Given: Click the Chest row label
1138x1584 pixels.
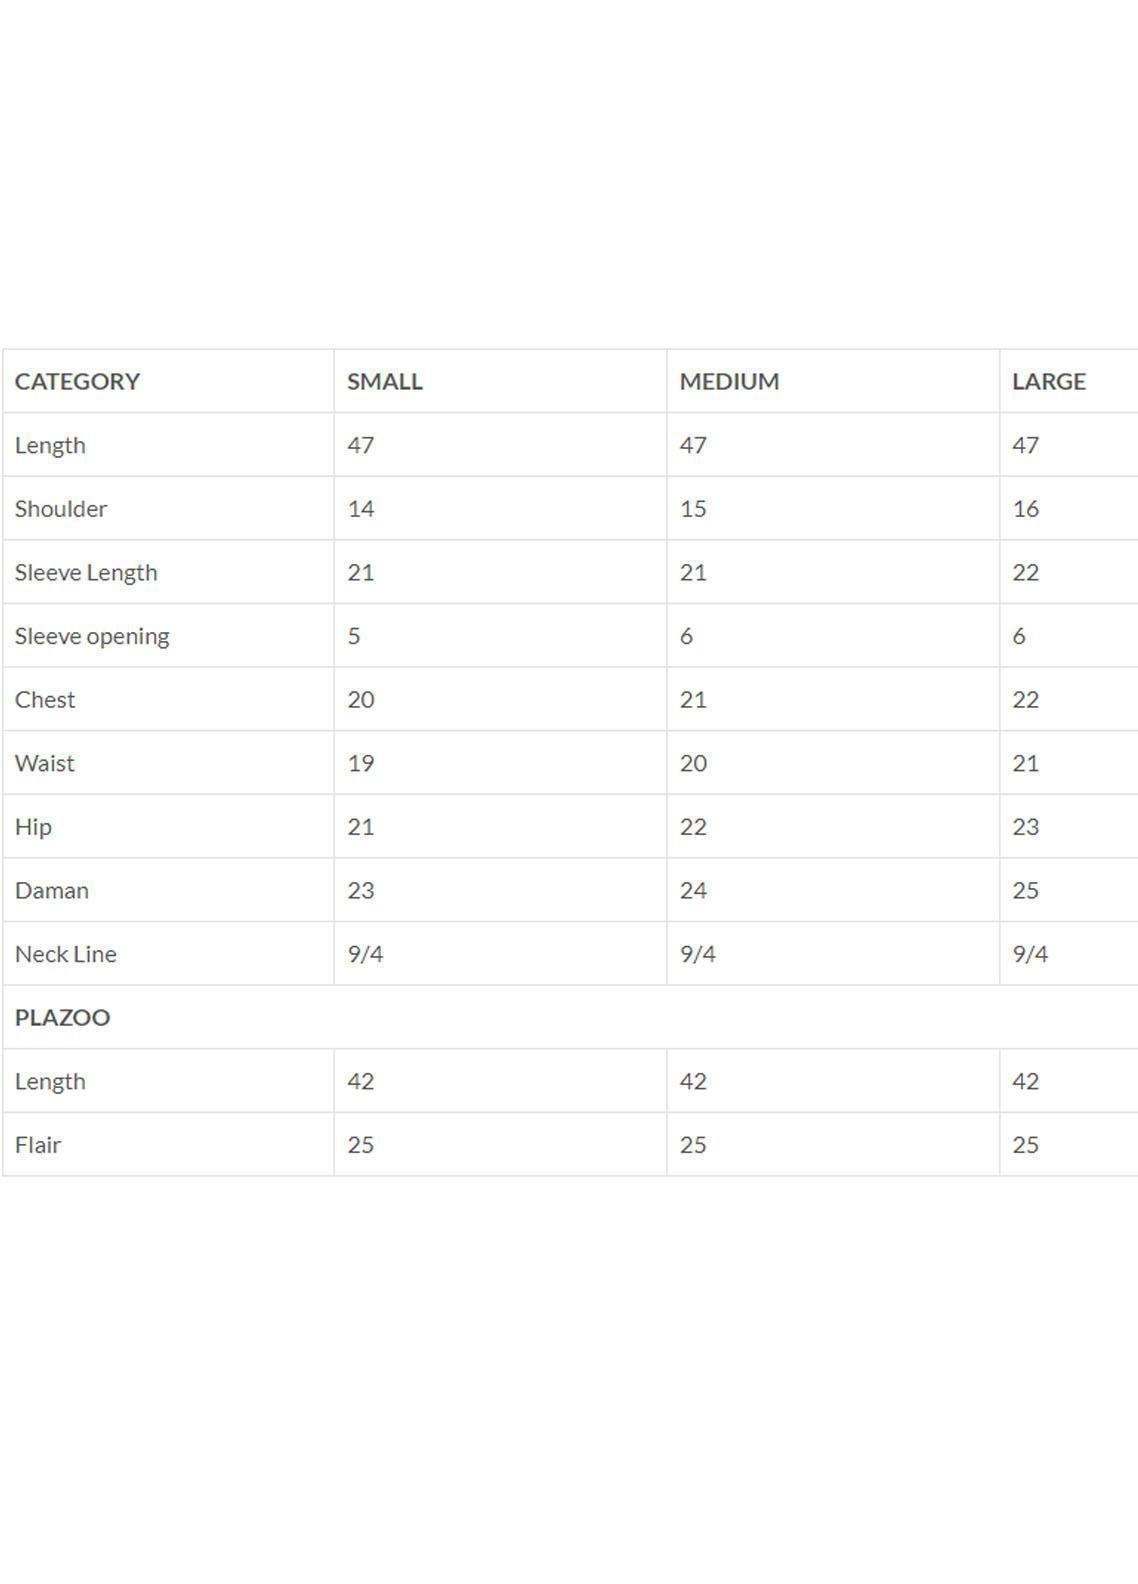Looking at the screenshot, I should [x=45, y=700].
